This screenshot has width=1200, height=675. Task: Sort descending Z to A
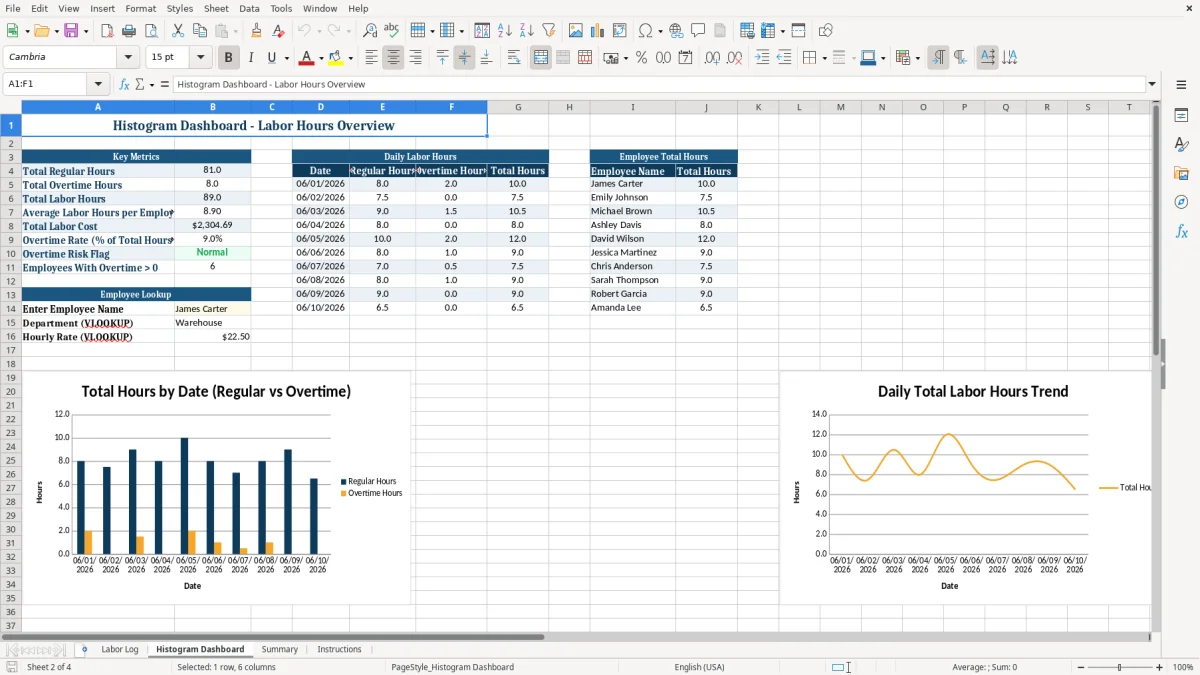click(526, 31)
